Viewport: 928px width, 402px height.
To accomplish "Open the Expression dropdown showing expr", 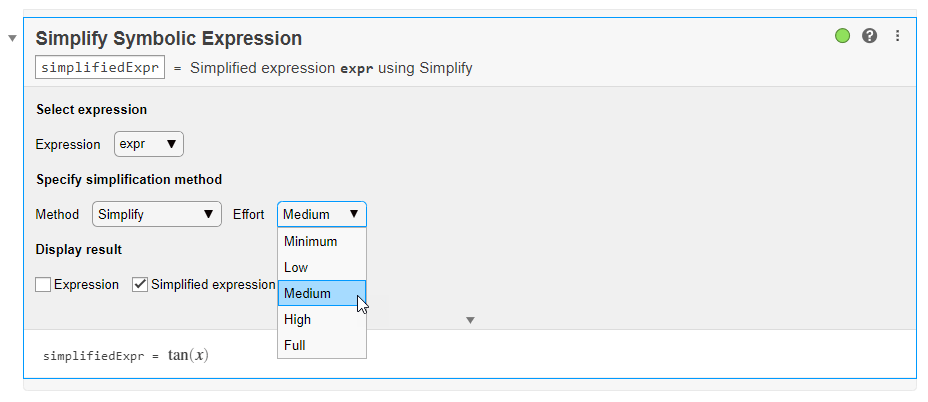I will pos(149,144).
